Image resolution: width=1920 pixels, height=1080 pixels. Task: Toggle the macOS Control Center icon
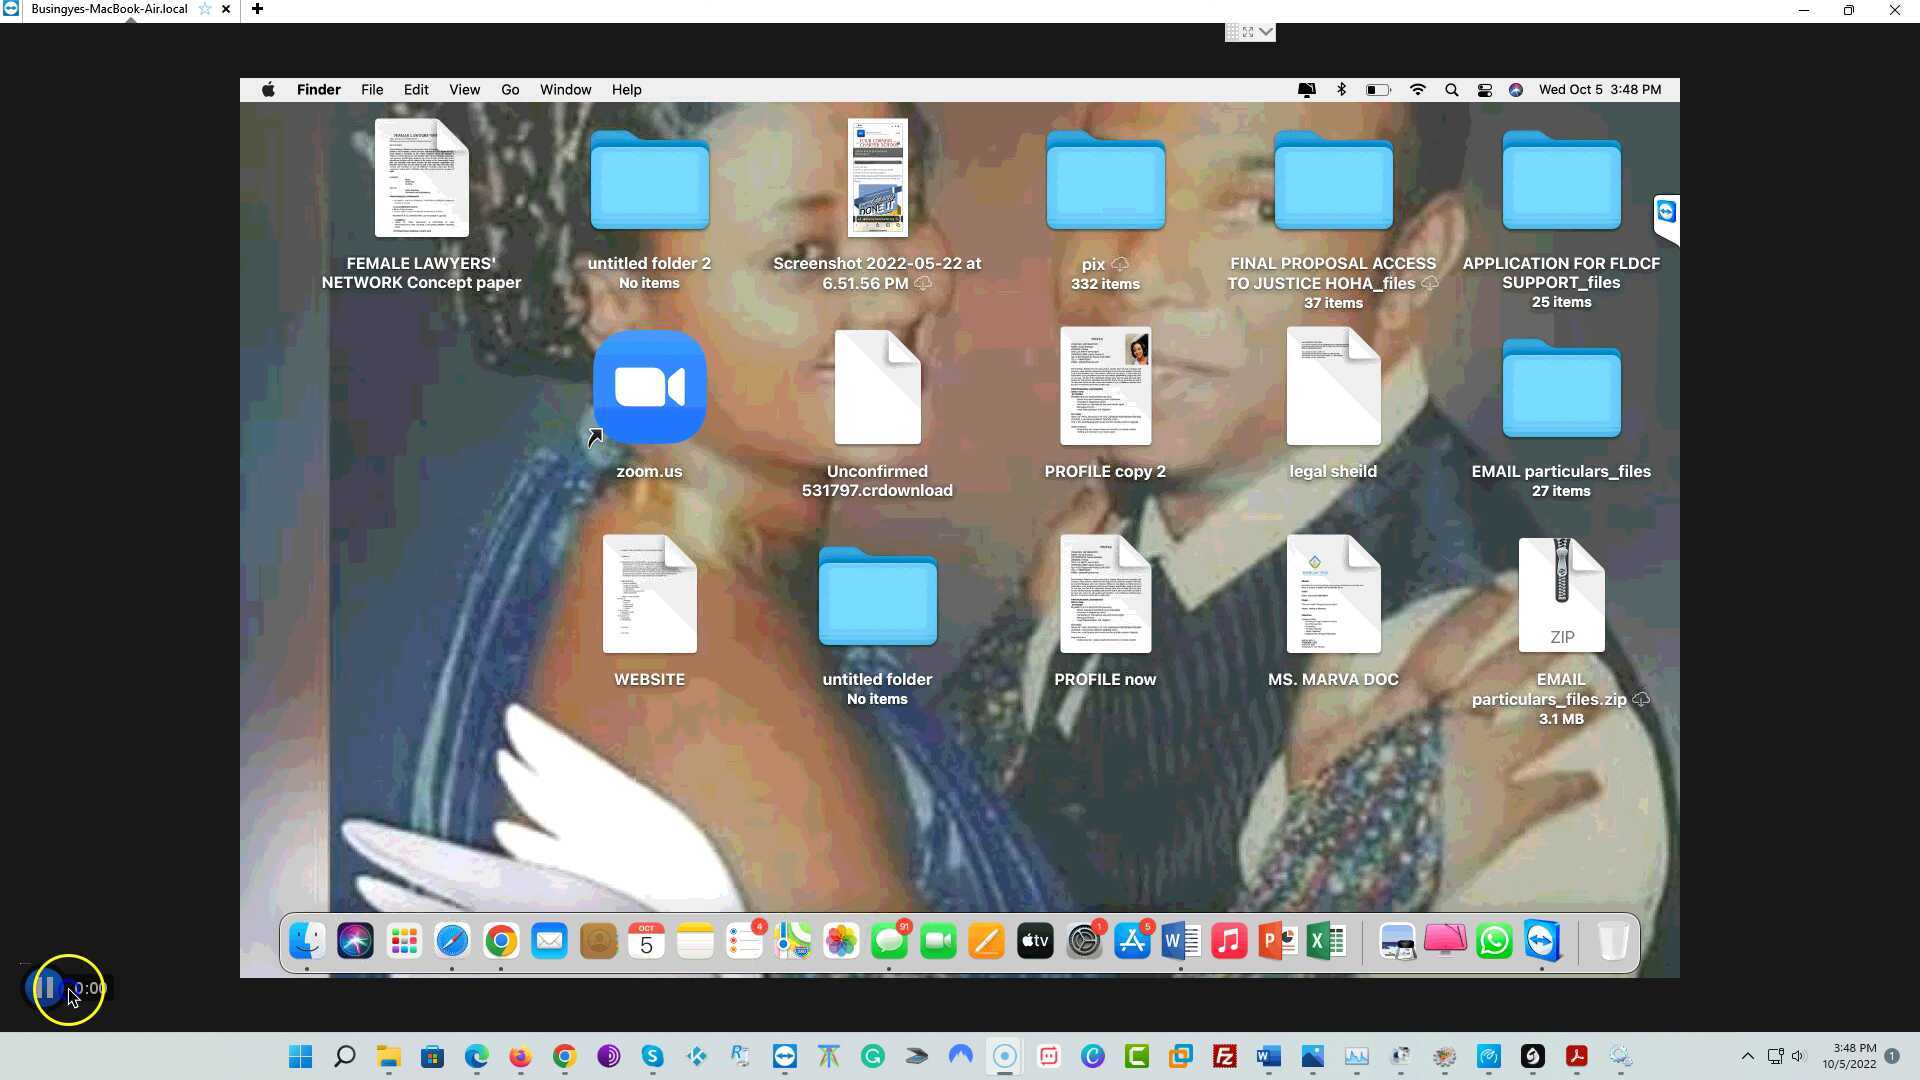pyautogui.click(x=1485, y=90)
